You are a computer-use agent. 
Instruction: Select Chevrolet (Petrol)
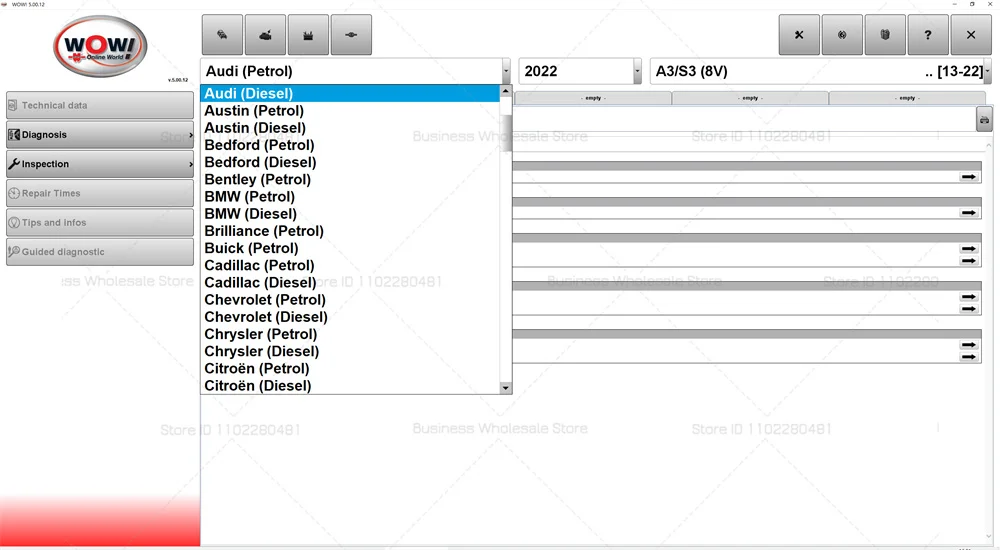pyautogui.click(x=350, y=300)
